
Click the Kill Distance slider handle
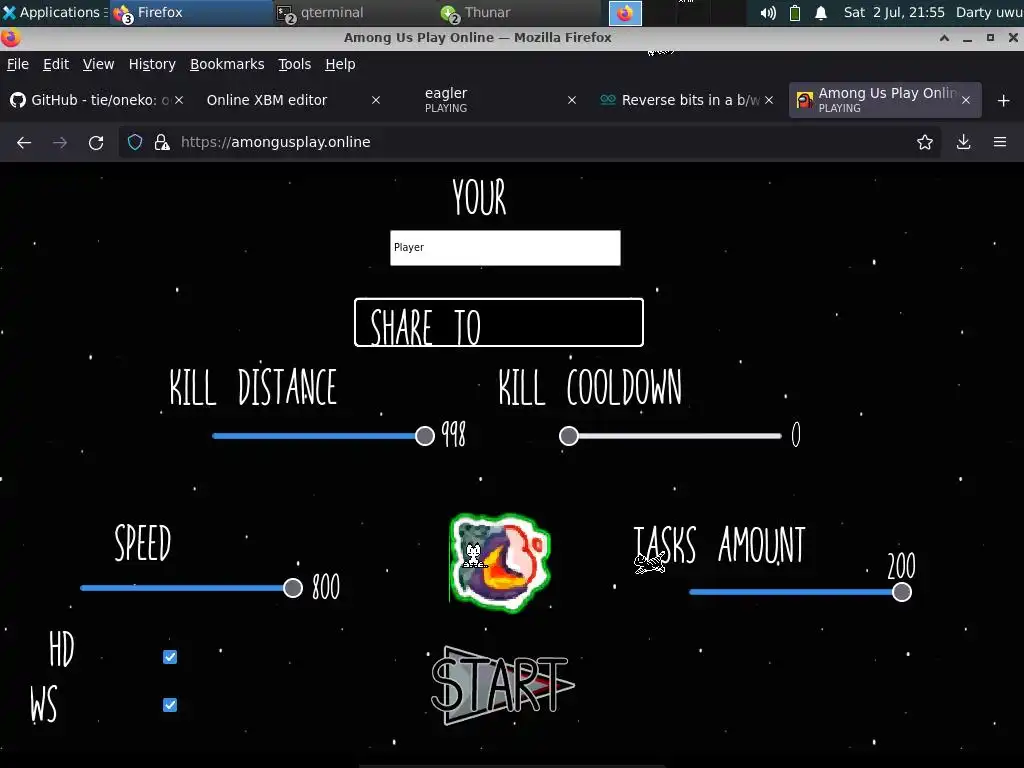point(424,436)
